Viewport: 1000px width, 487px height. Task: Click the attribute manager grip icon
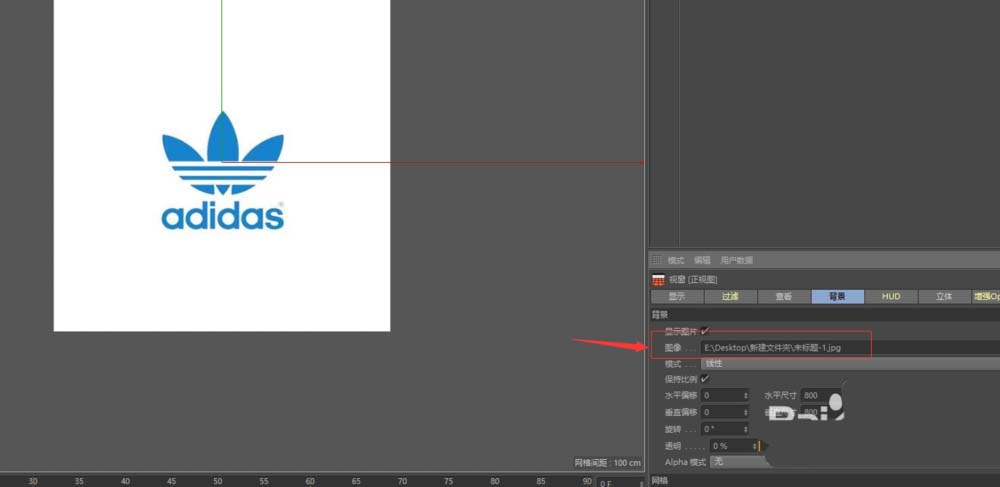[x=657, y=260]
